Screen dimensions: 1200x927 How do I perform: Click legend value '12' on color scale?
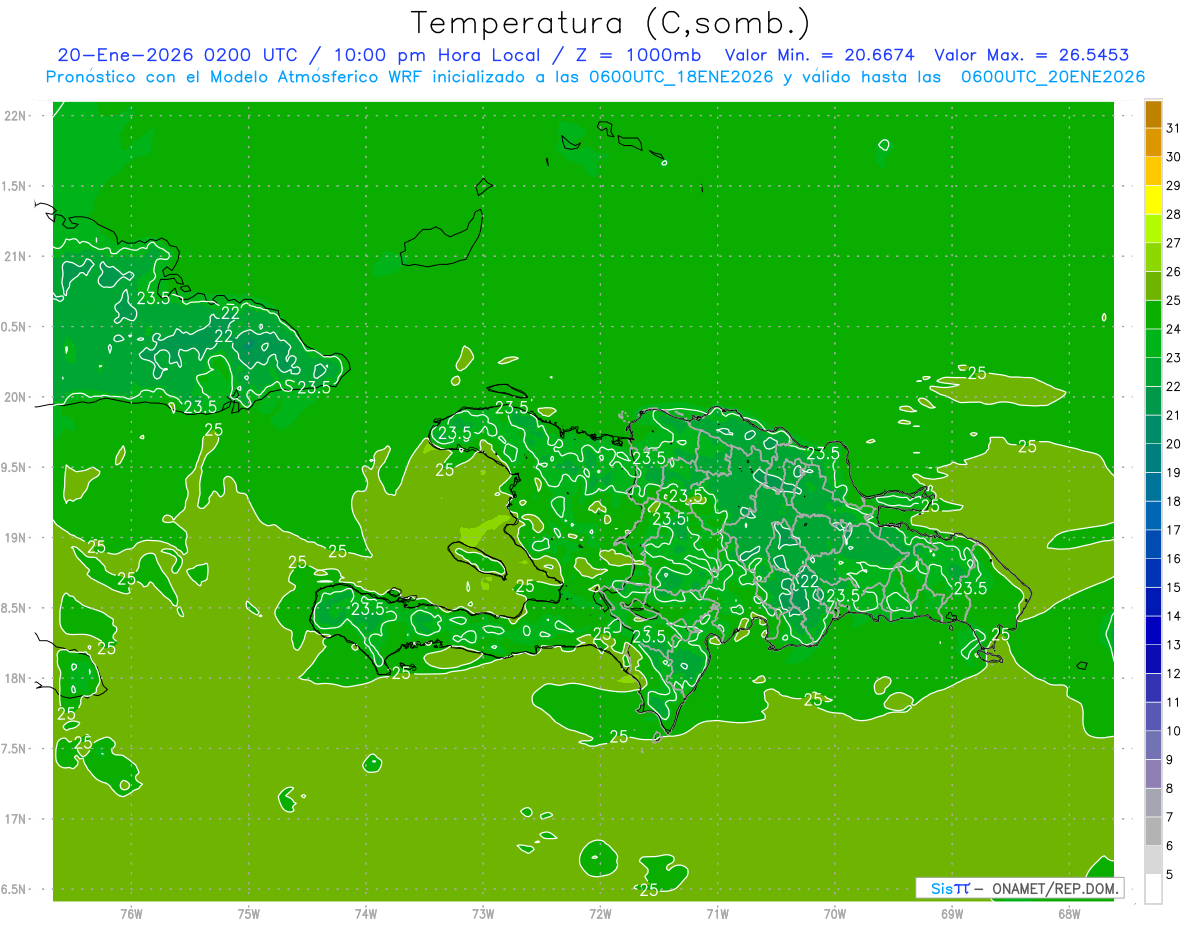pyautogui.click(x=1173, y=674)
